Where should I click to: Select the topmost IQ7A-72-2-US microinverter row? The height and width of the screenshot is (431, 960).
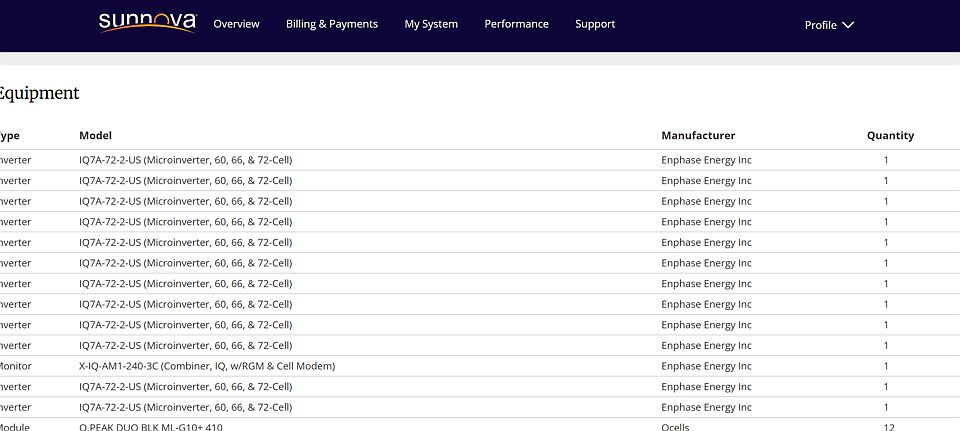186,160
